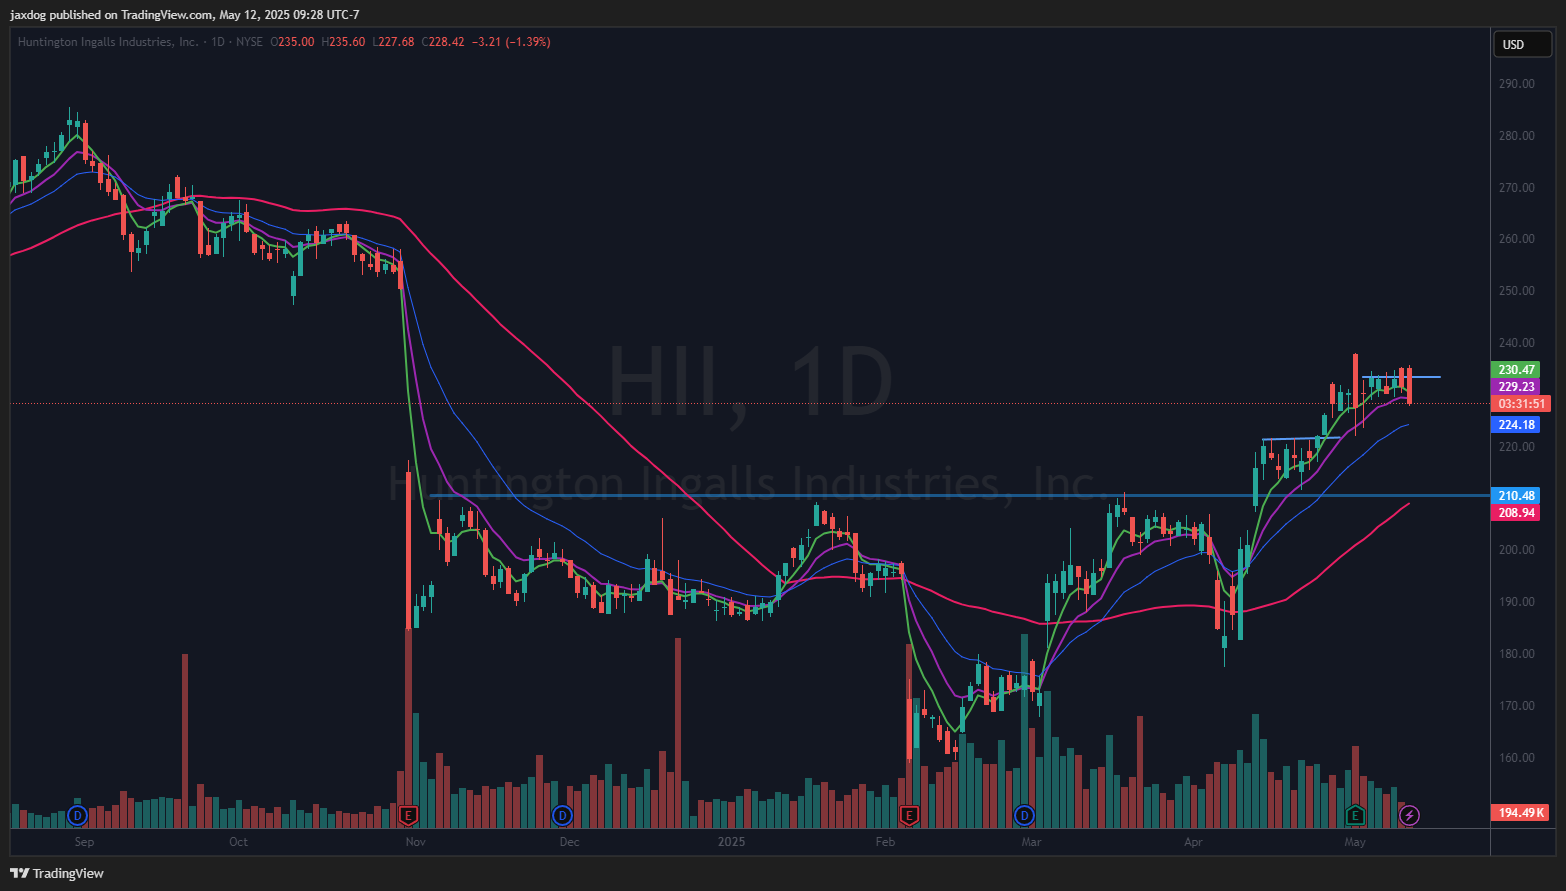Click the purple 229.23 price label
Image resolution: width=1566 pixels, height=891 pixels.
pyautogui.click(x=1516, y=387)
